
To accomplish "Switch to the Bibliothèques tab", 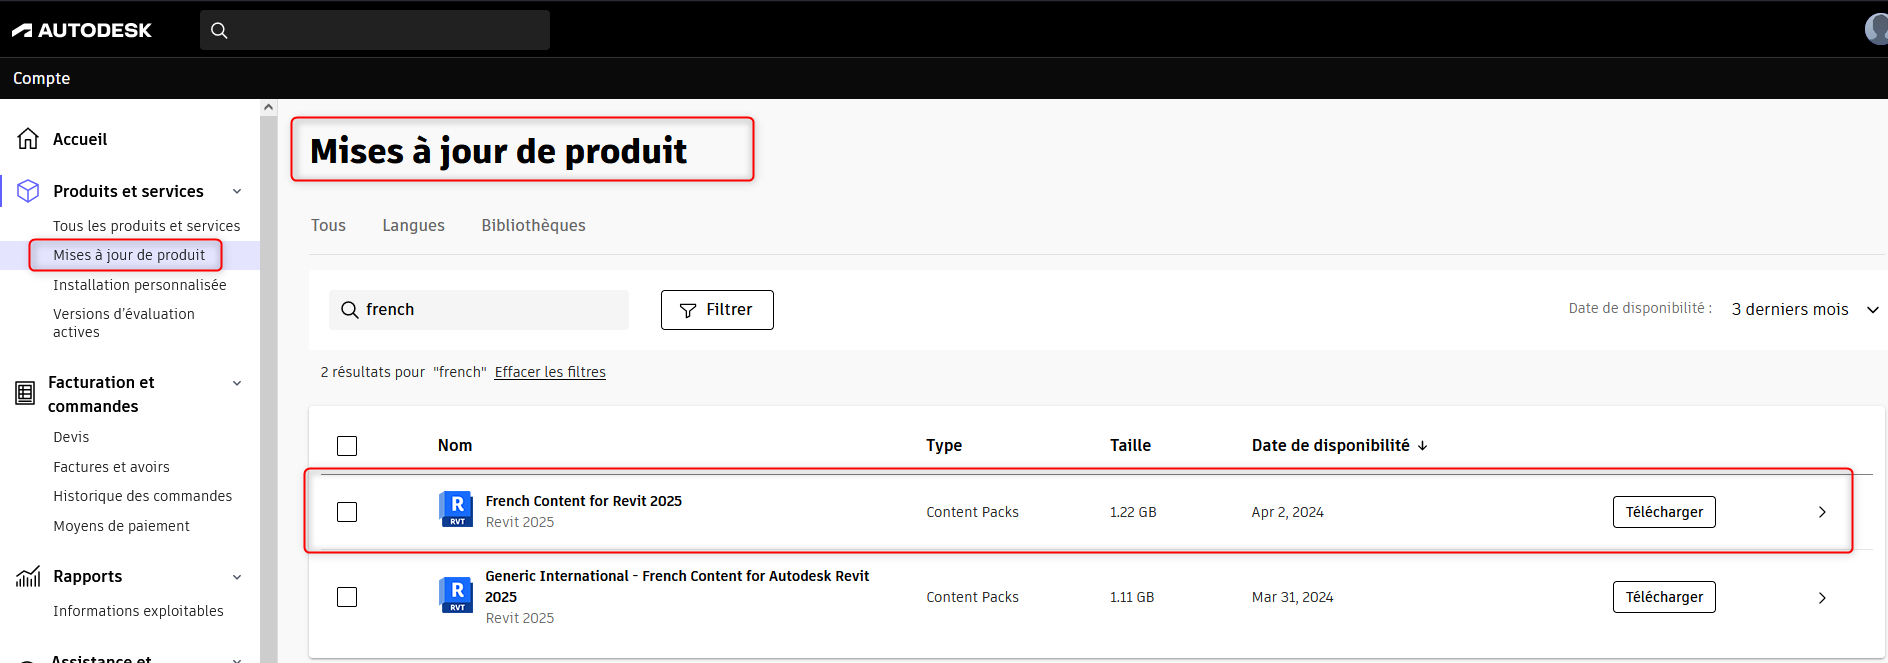I will [x=533, y=226].
